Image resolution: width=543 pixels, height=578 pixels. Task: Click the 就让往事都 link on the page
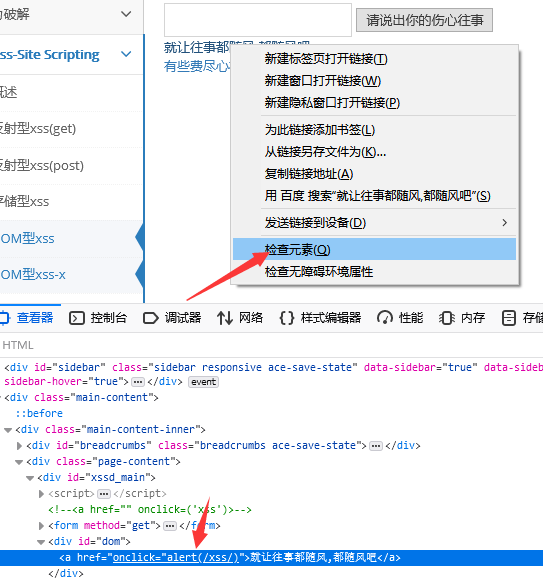[x=197, y=48]
